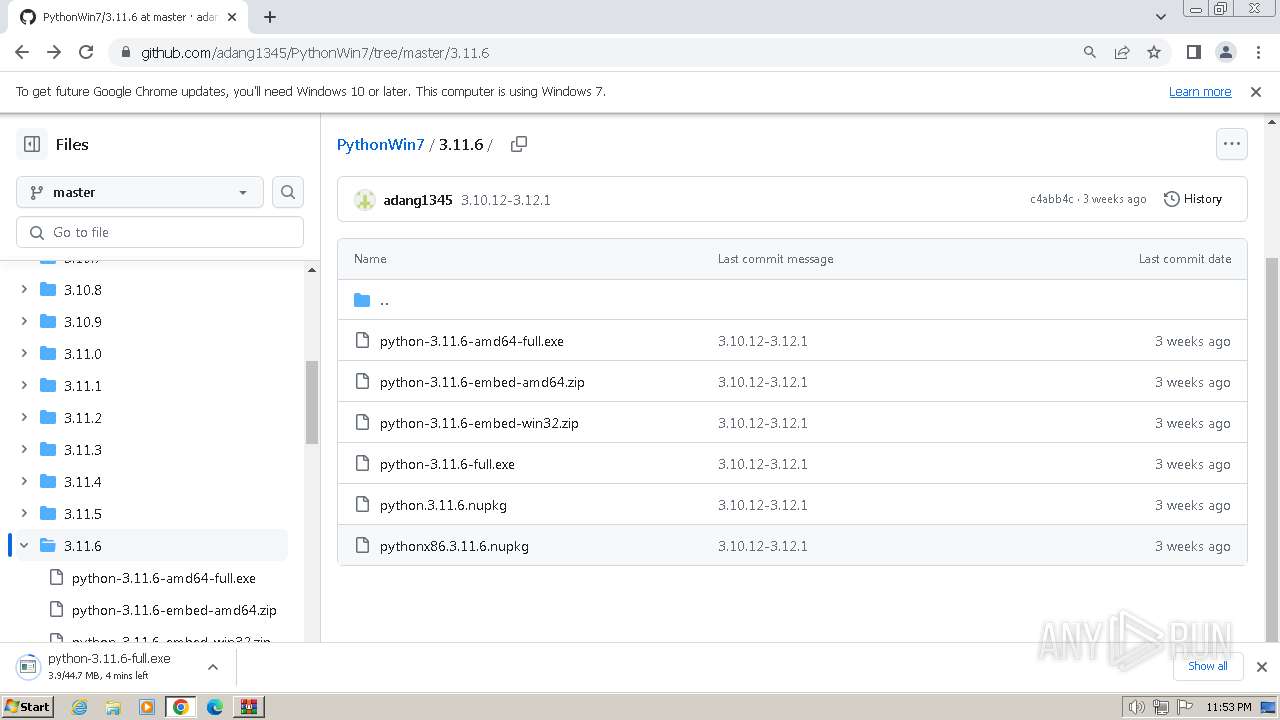Select python-3.11.6-embed-amd64.zip in tree
The image size is (1280, 720).
coord(174,610)
